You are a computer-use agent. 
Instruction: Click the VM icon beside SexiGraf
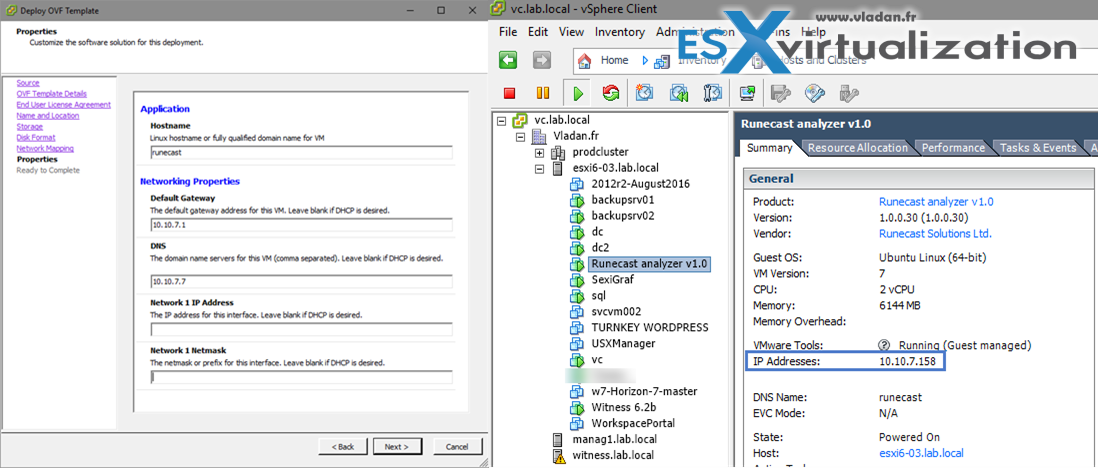click(577, 280)
